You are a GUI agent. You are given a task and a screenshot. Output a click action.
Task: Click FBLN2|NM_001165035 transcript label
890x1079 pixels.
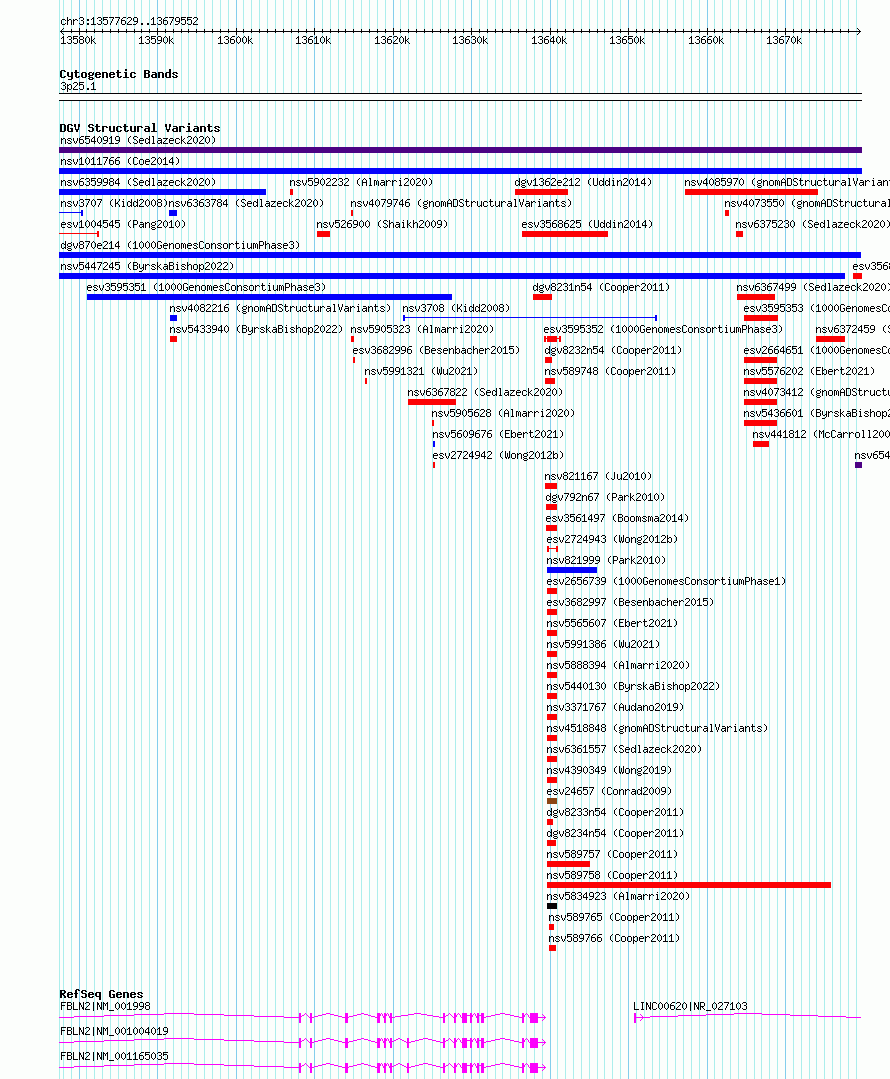tap(114, 1056)
